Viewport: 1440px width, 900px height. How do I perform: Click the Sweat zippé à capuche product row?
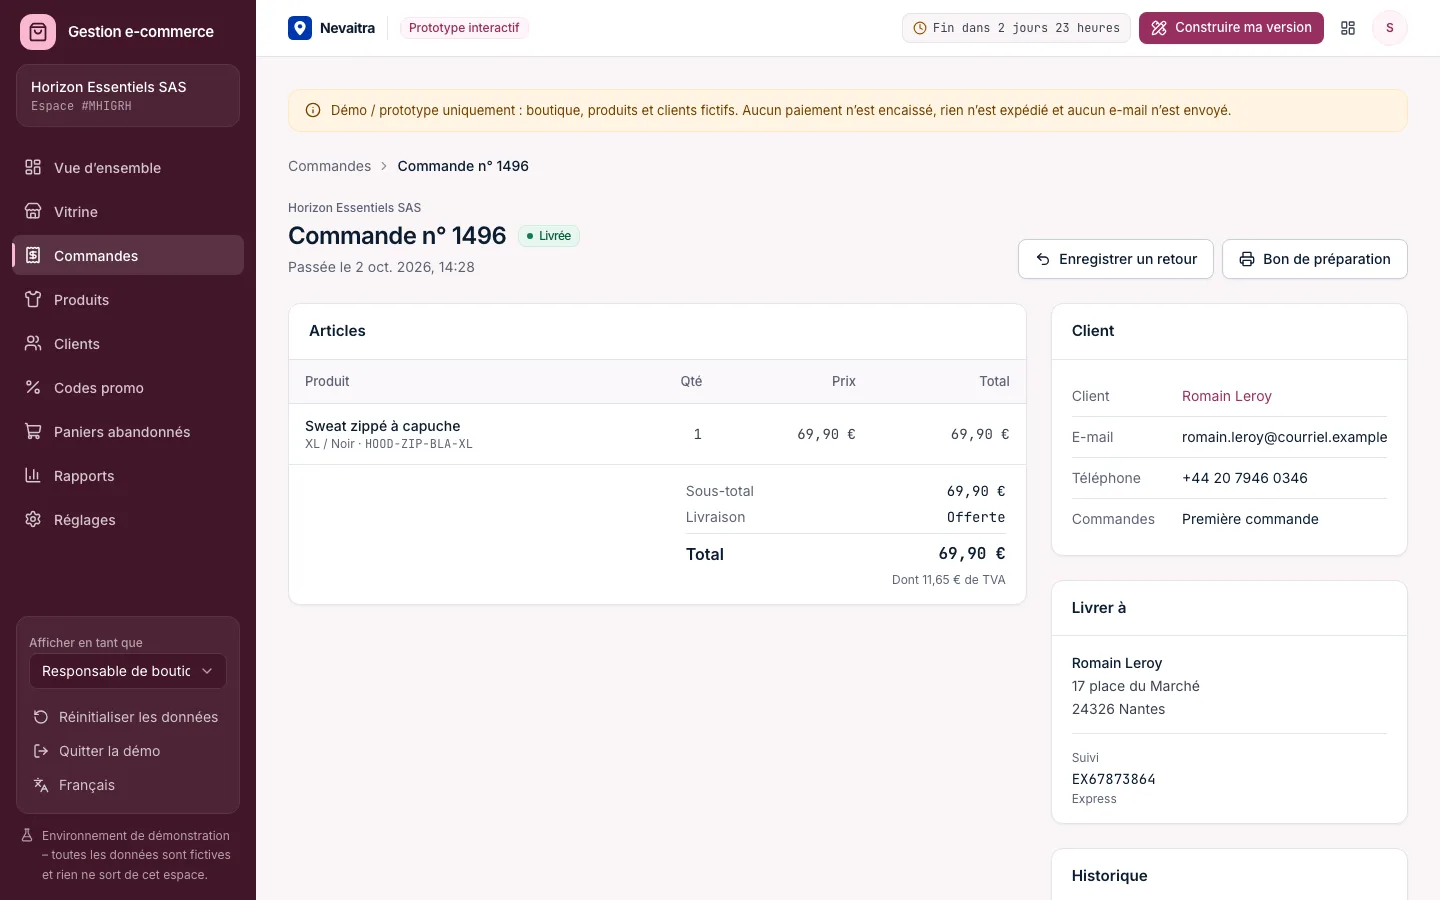657,434
